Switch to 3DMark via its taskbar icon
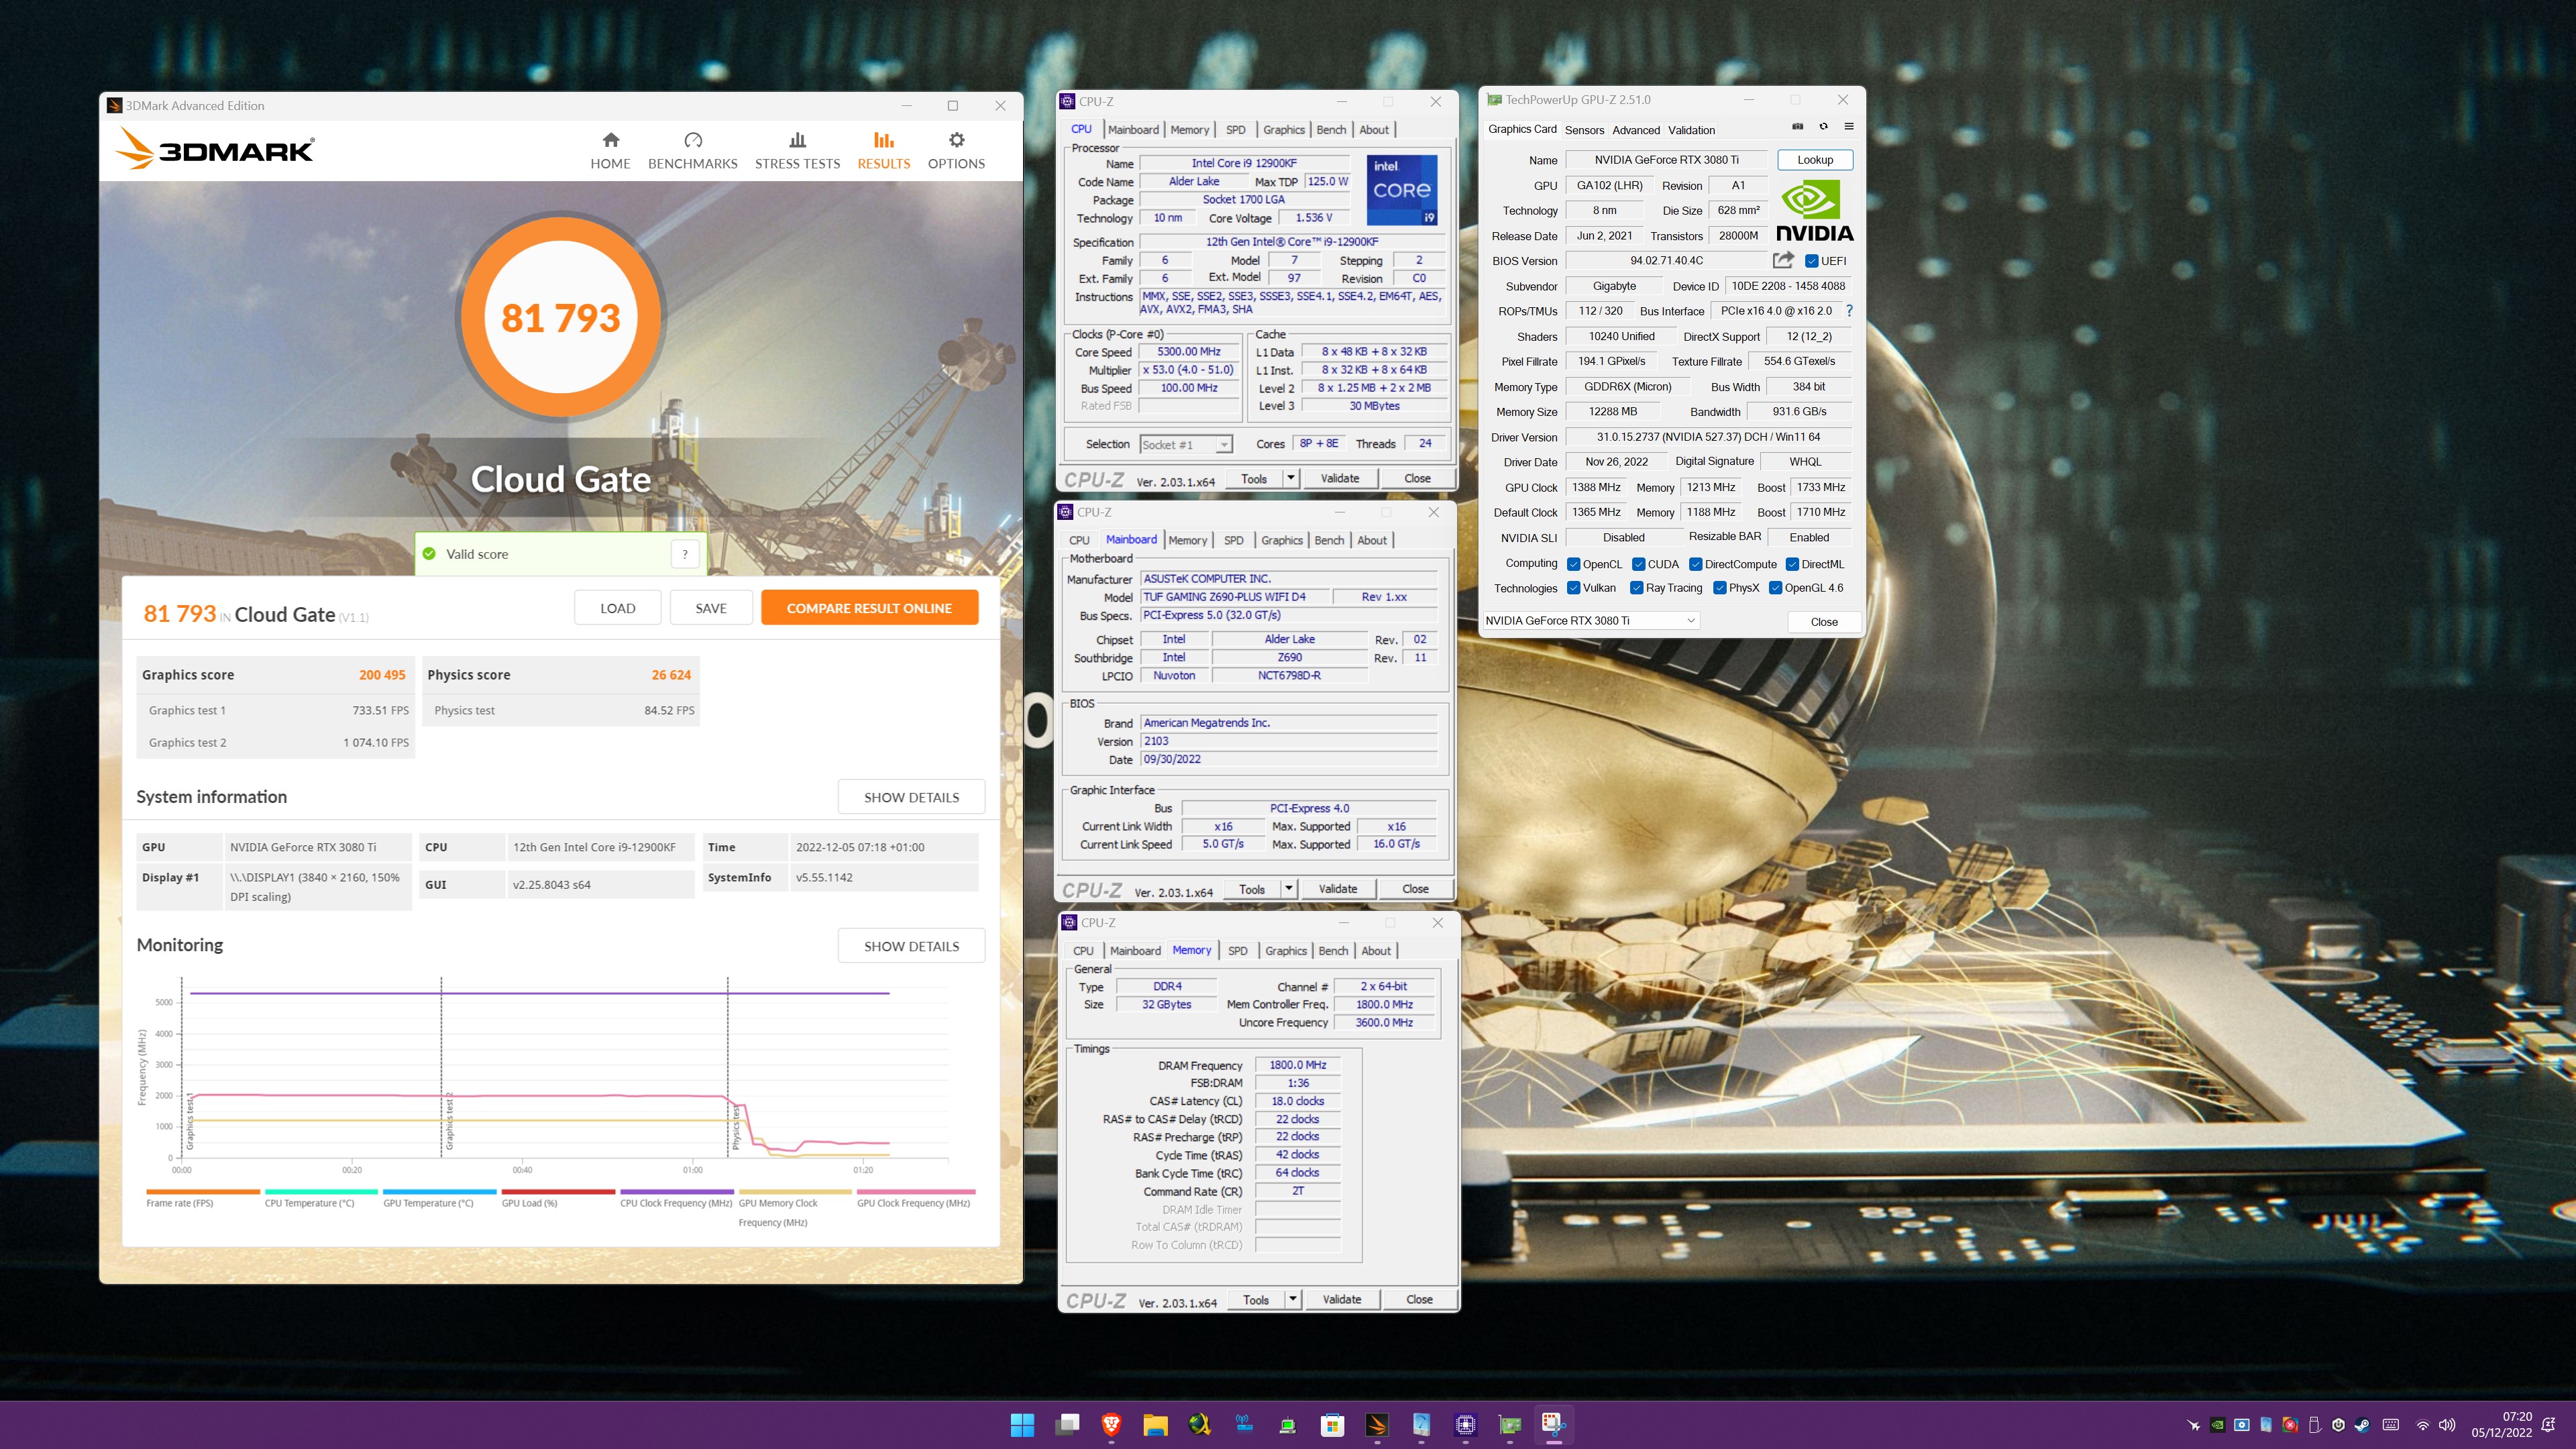2576x1449 pixels. click(x=1377, y=1425)
